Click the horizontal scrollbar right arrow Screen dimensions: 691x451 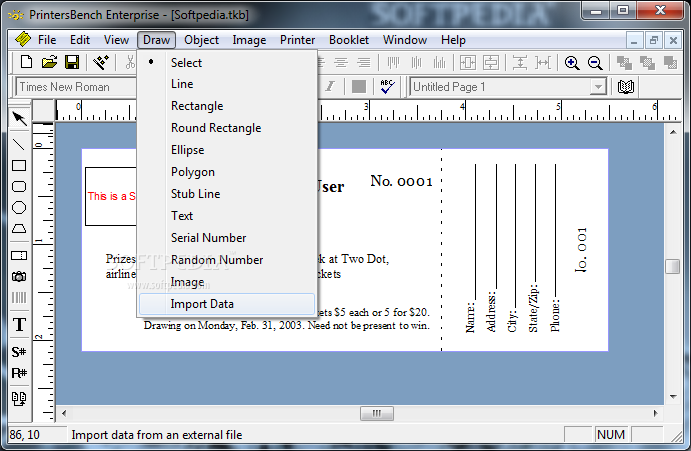tap(655, 414)
